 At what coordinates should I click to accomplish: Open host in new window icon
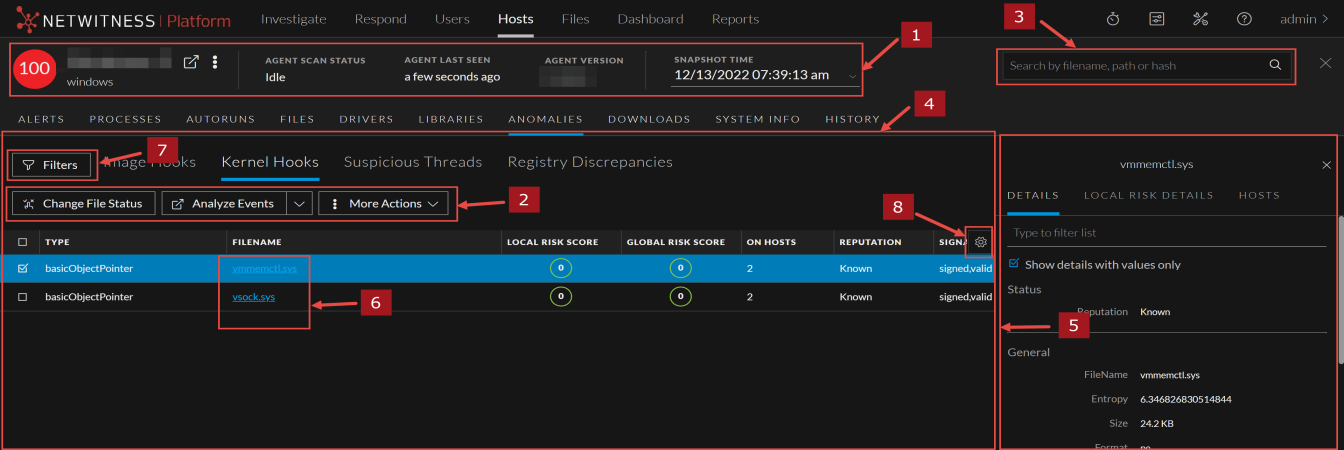(191, 62)
